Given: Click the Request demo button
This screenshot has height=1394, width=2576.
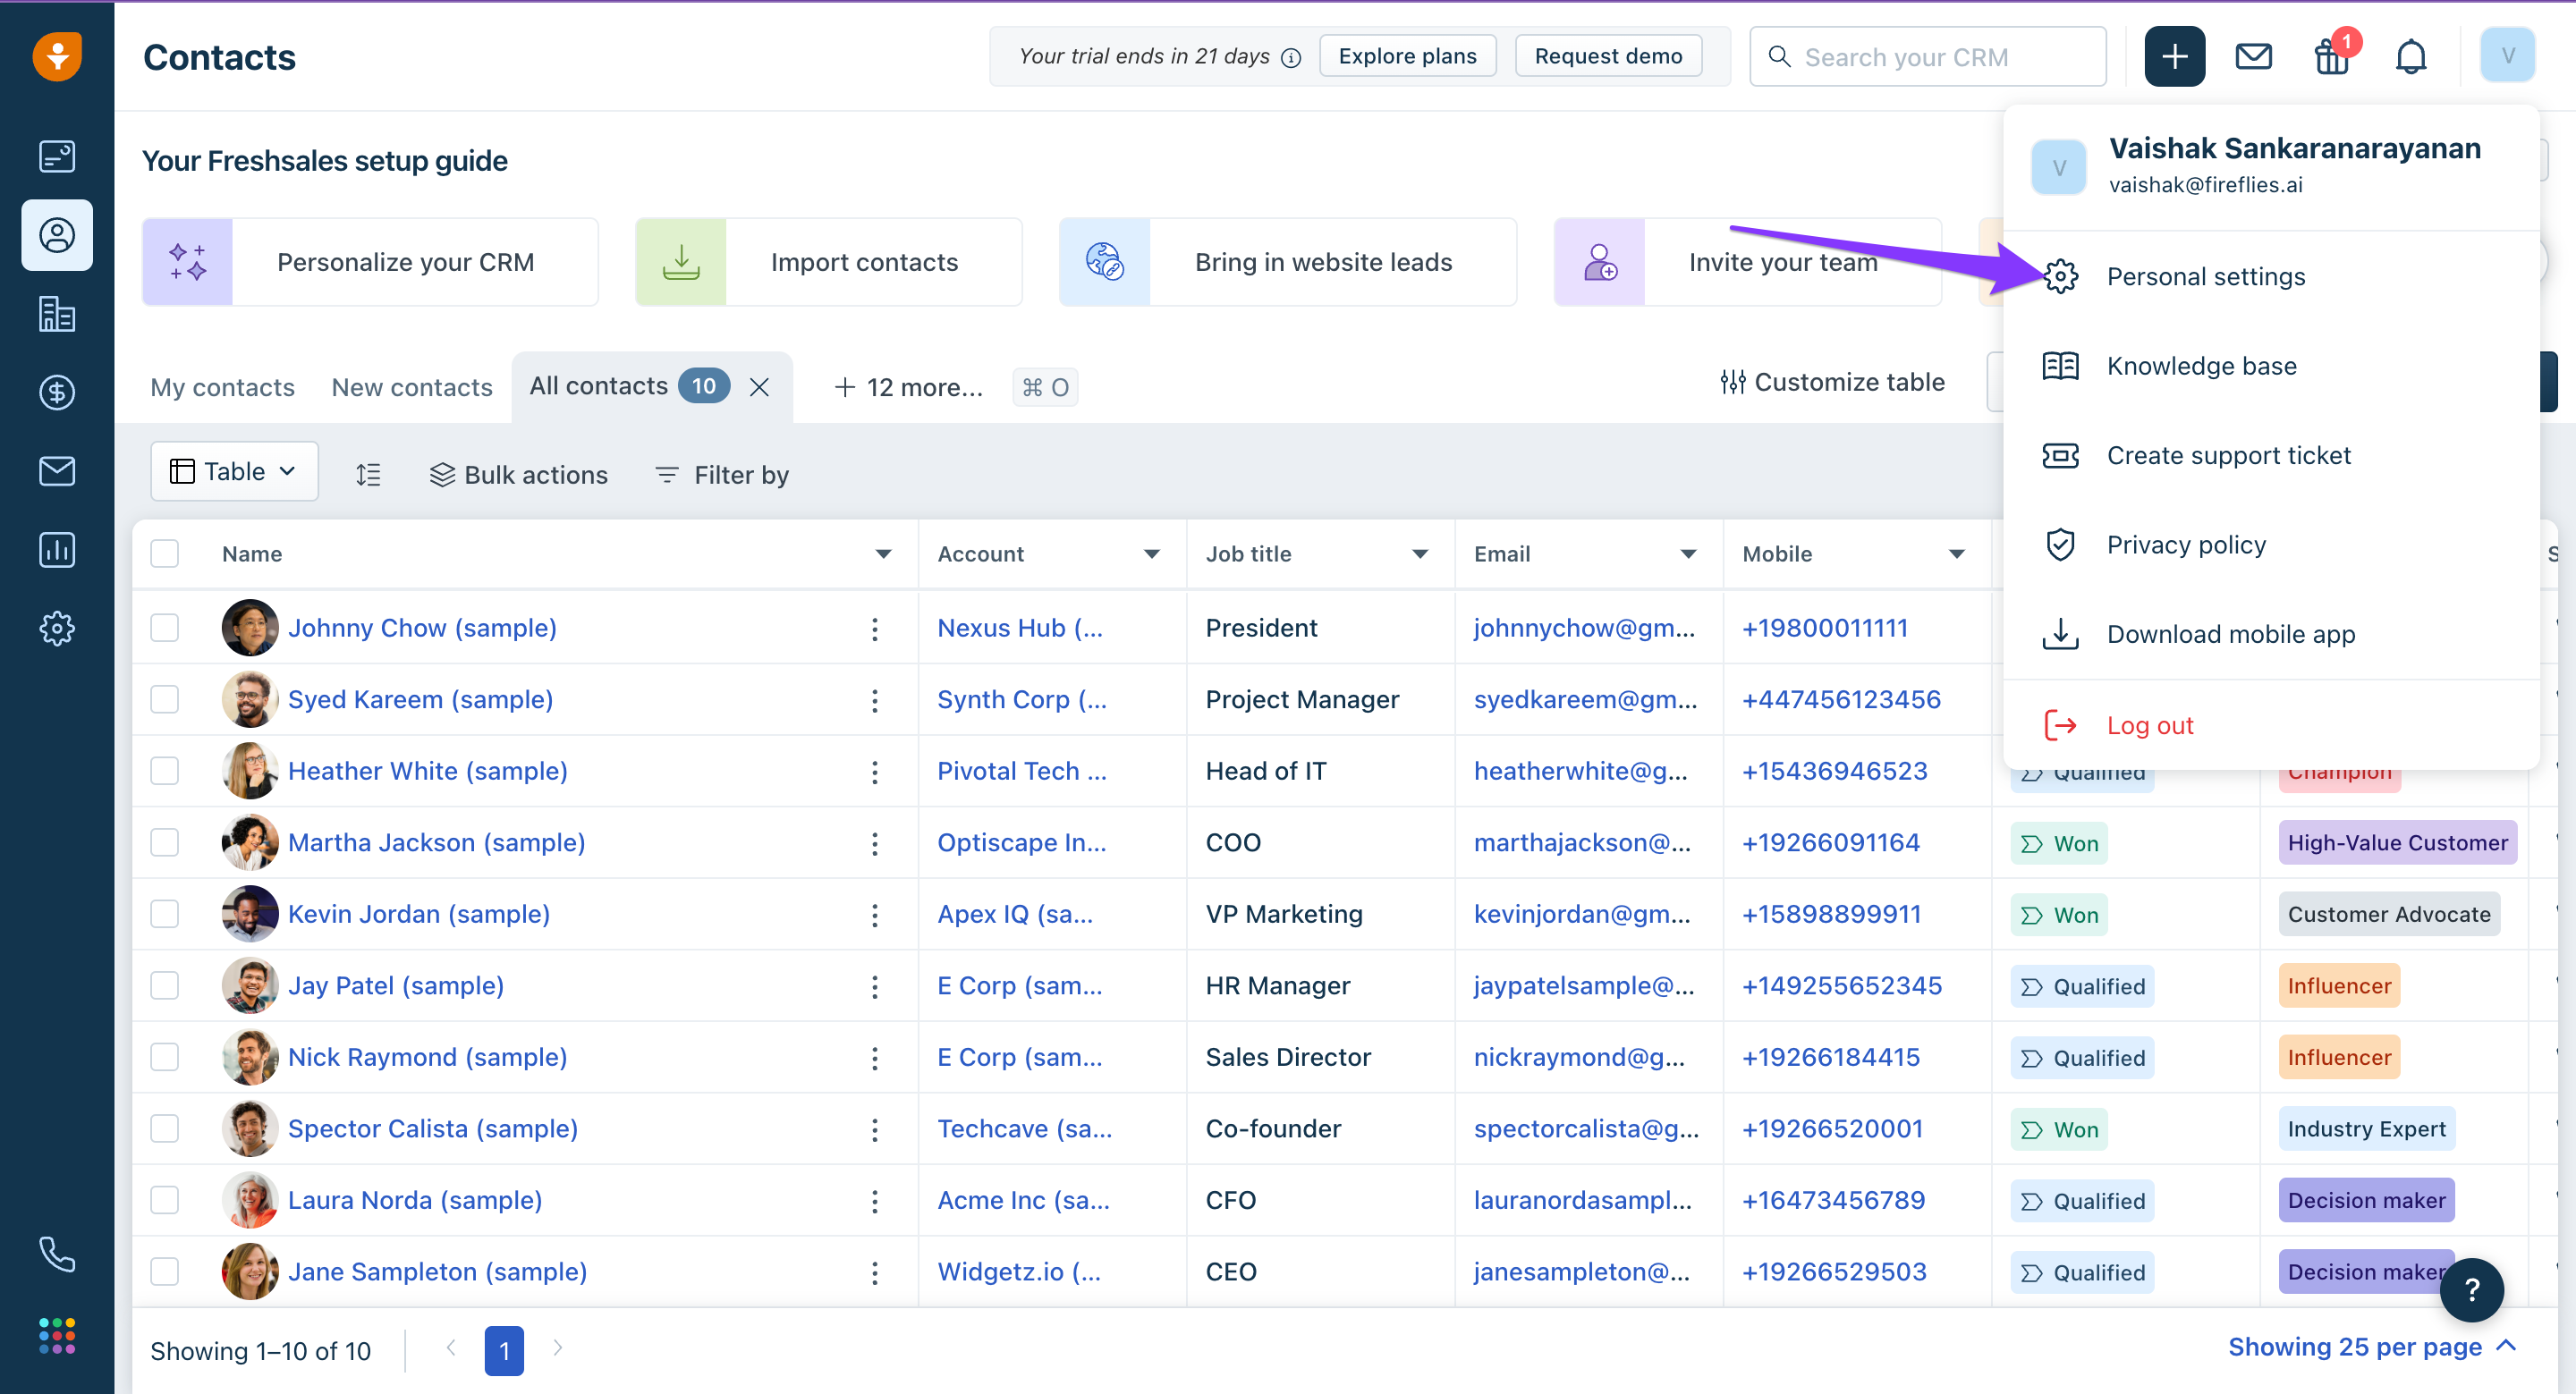Looking at the screenshot, I should click(1608, 56).
